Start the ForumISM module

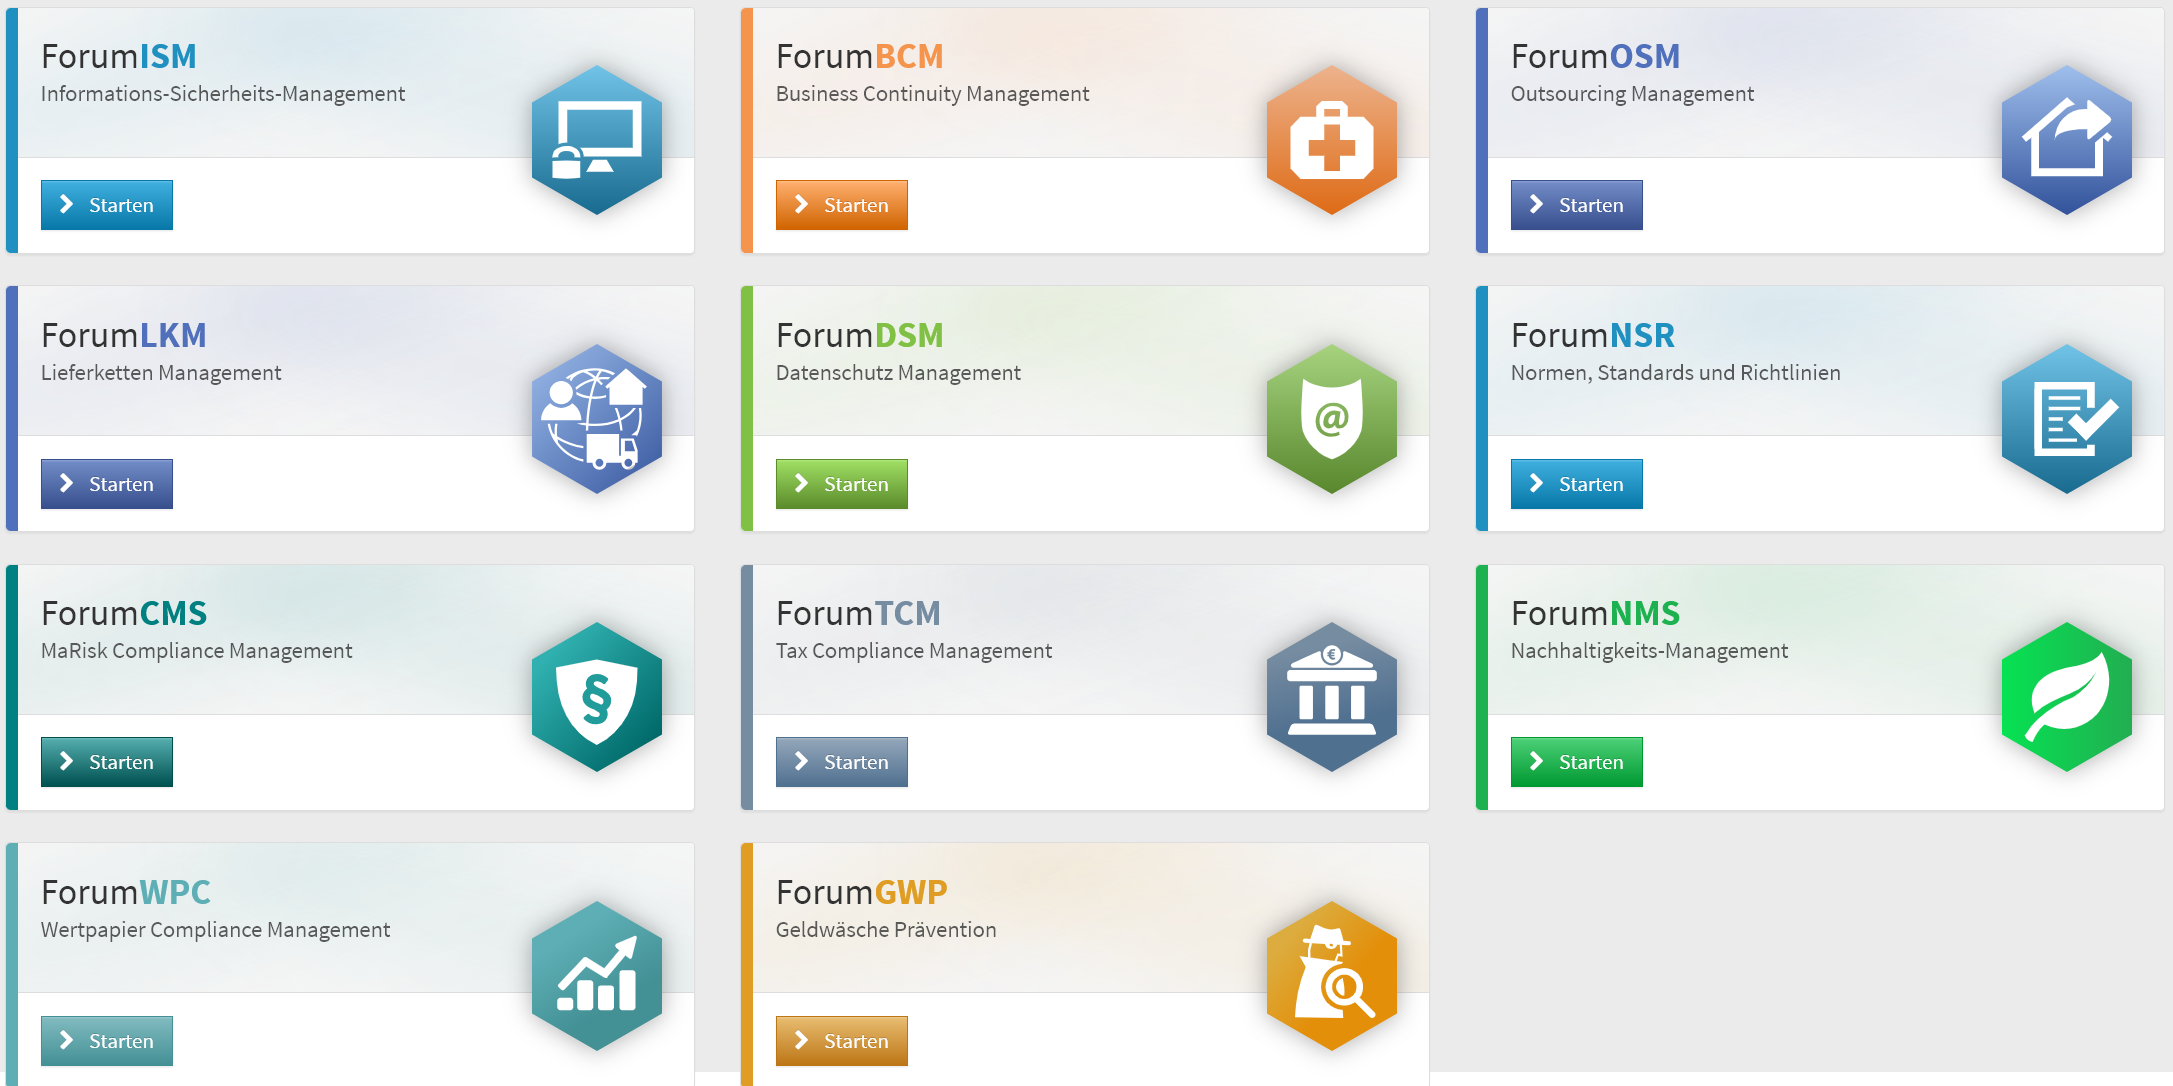pyautogui.click(x=107, y=205)
